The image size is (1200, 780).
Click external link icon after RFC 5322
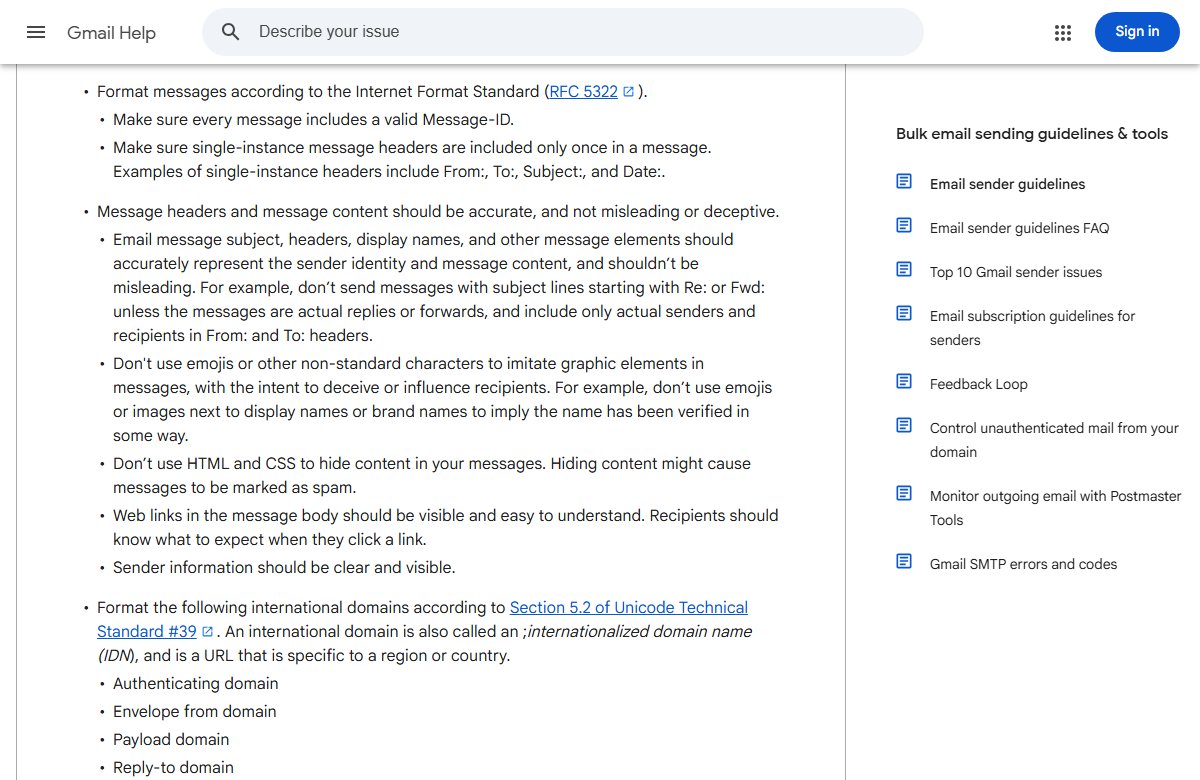pyautogui.click(x=628, y=92)
